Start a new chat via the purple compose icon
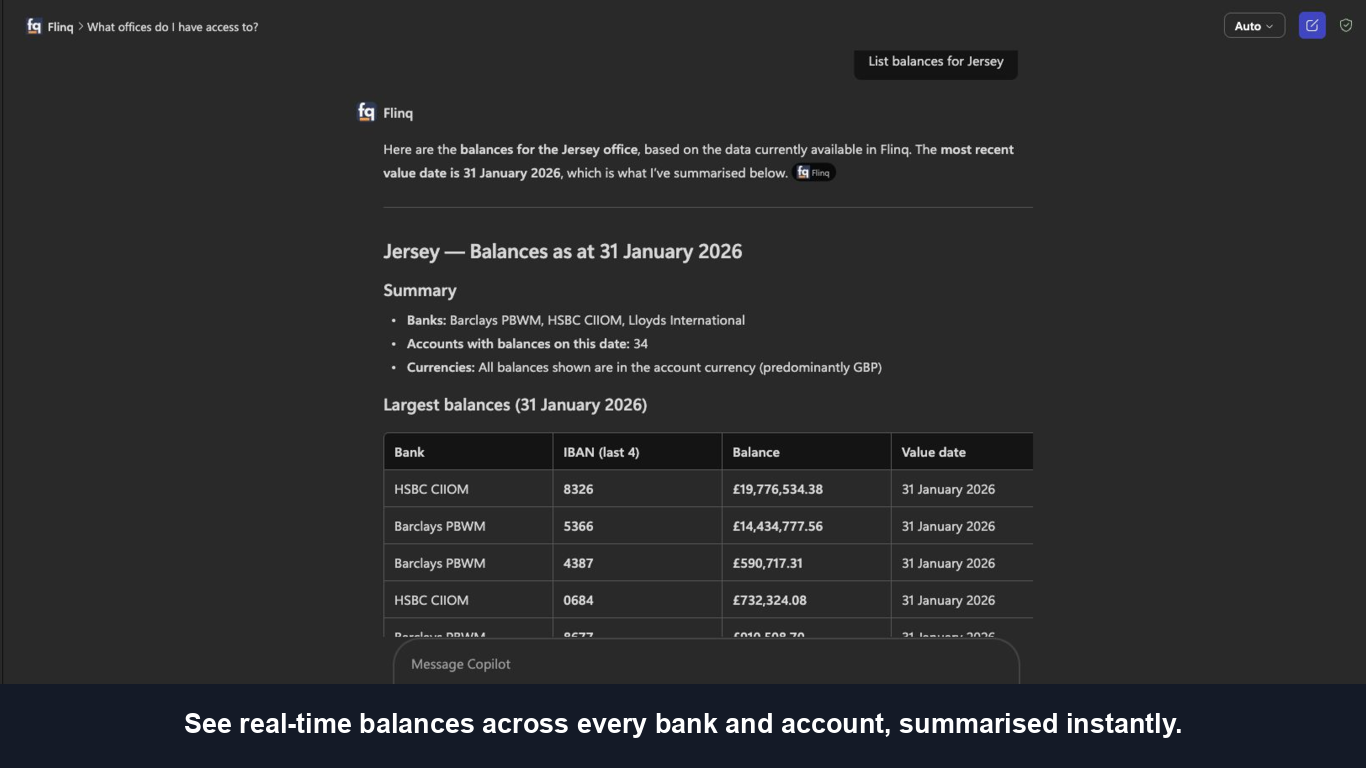 click(1312, 26)
